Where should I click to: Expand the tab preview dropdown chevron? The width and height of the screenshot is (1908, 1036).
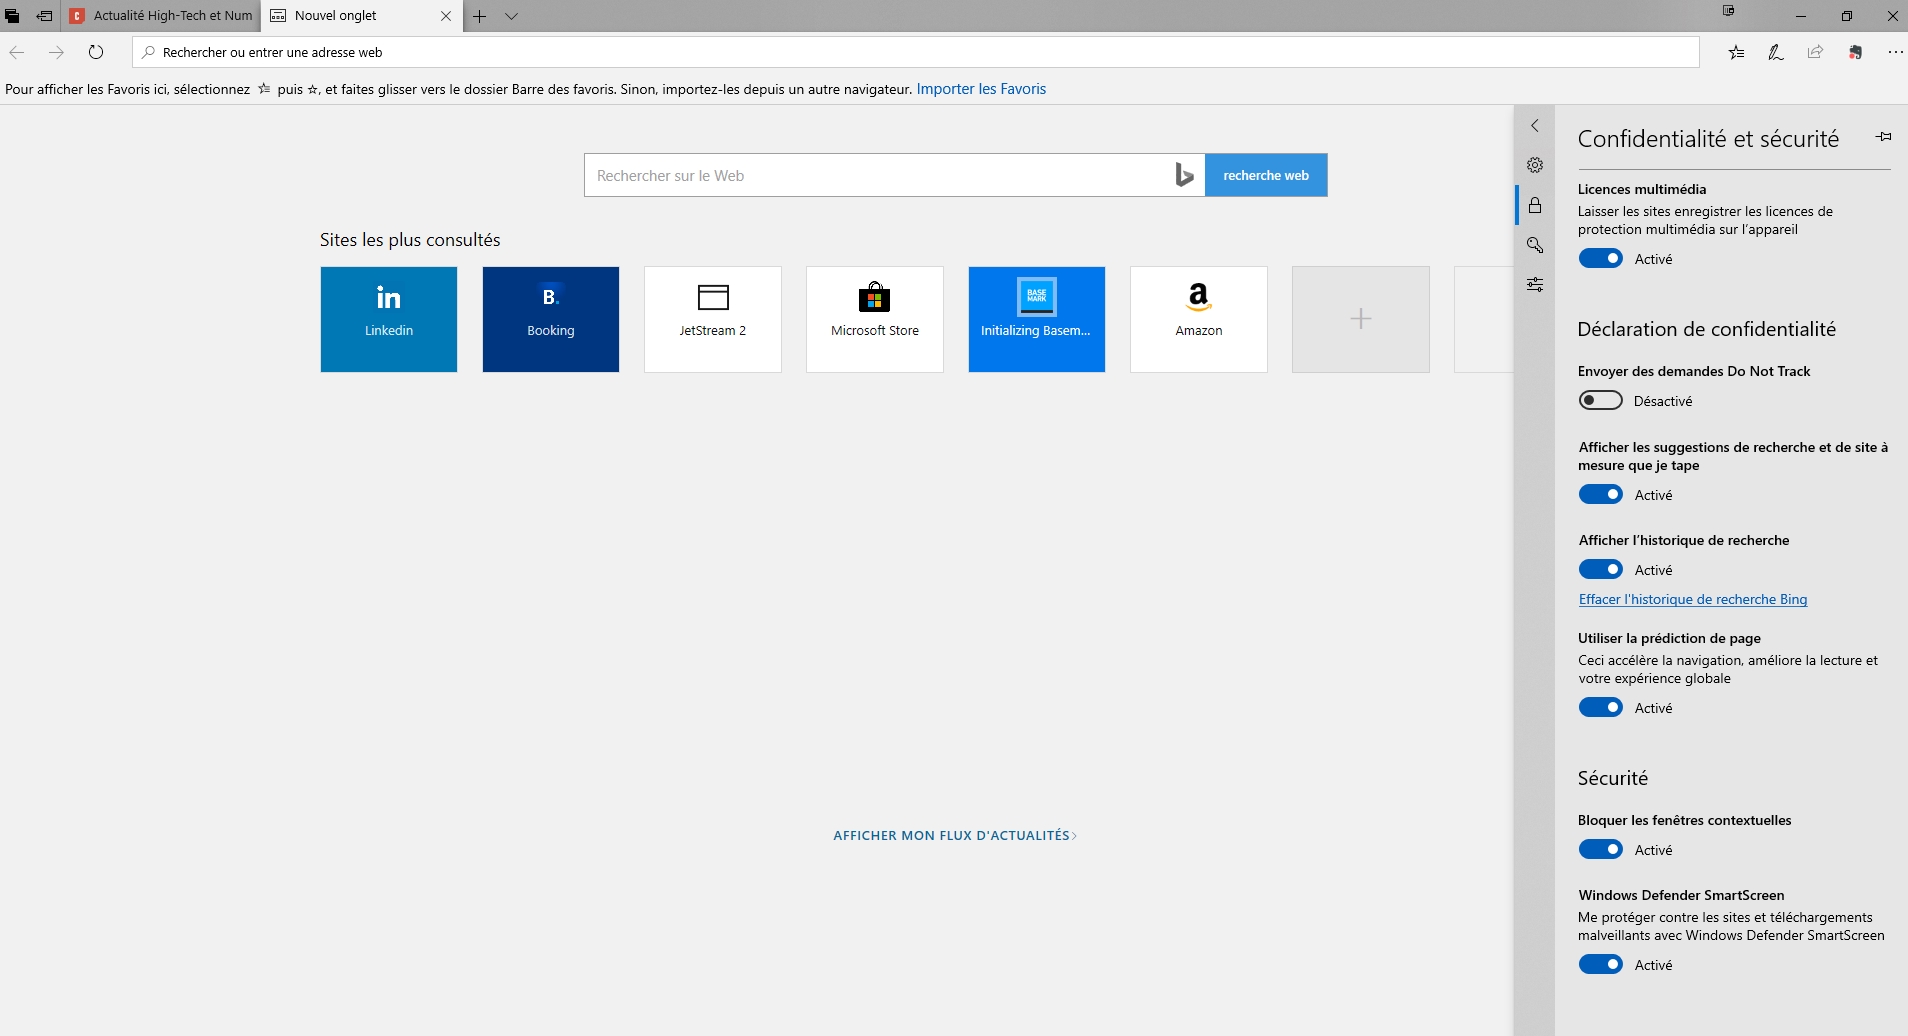pos(511,16)
